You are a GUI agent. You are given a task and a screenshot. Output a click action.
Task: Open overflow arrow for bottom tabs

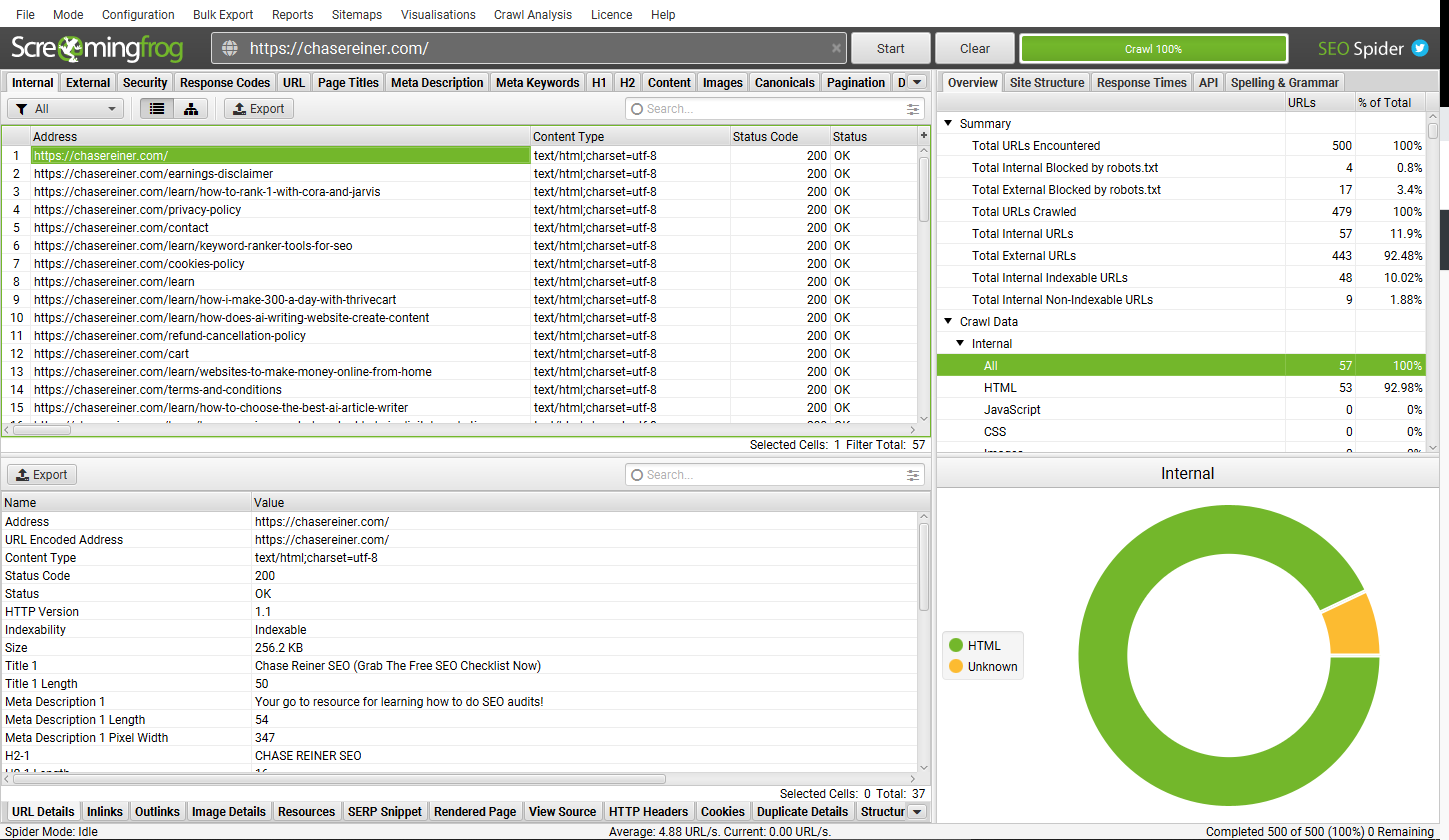click(917, 811)
